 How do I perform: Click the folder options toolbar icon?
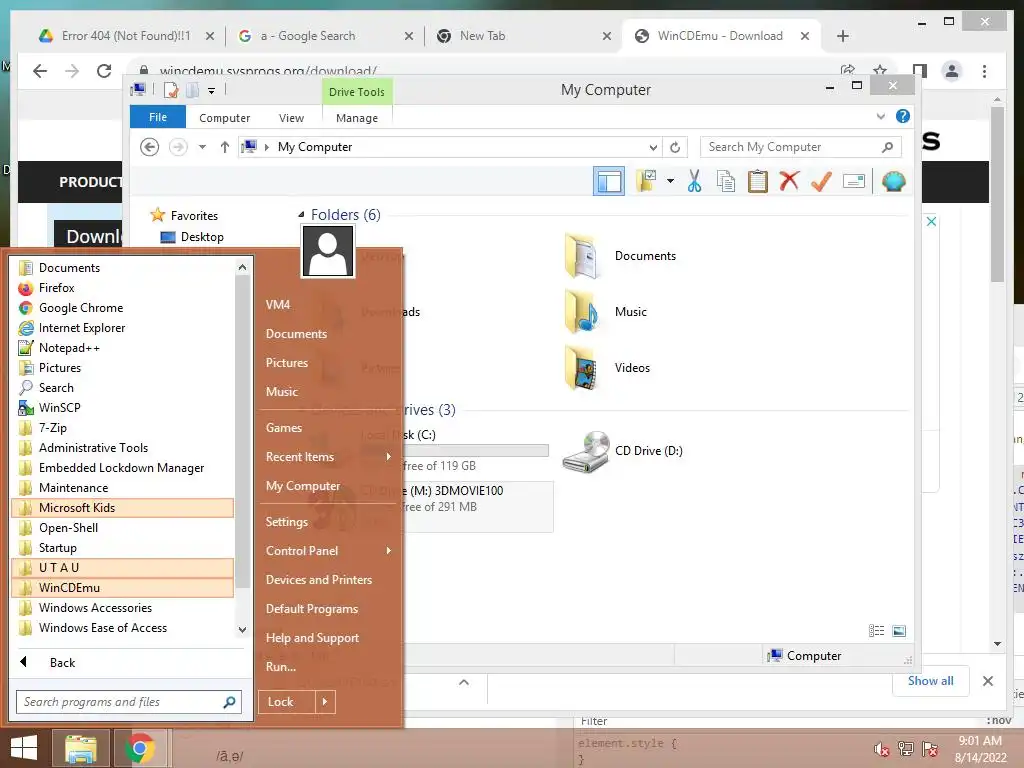point(646,181)
